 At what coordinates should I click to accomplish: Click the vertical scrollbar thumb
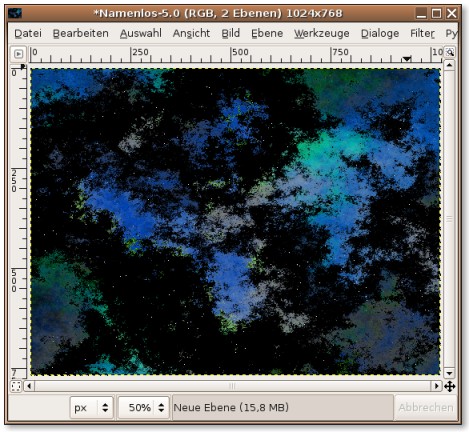coord(449,219)
